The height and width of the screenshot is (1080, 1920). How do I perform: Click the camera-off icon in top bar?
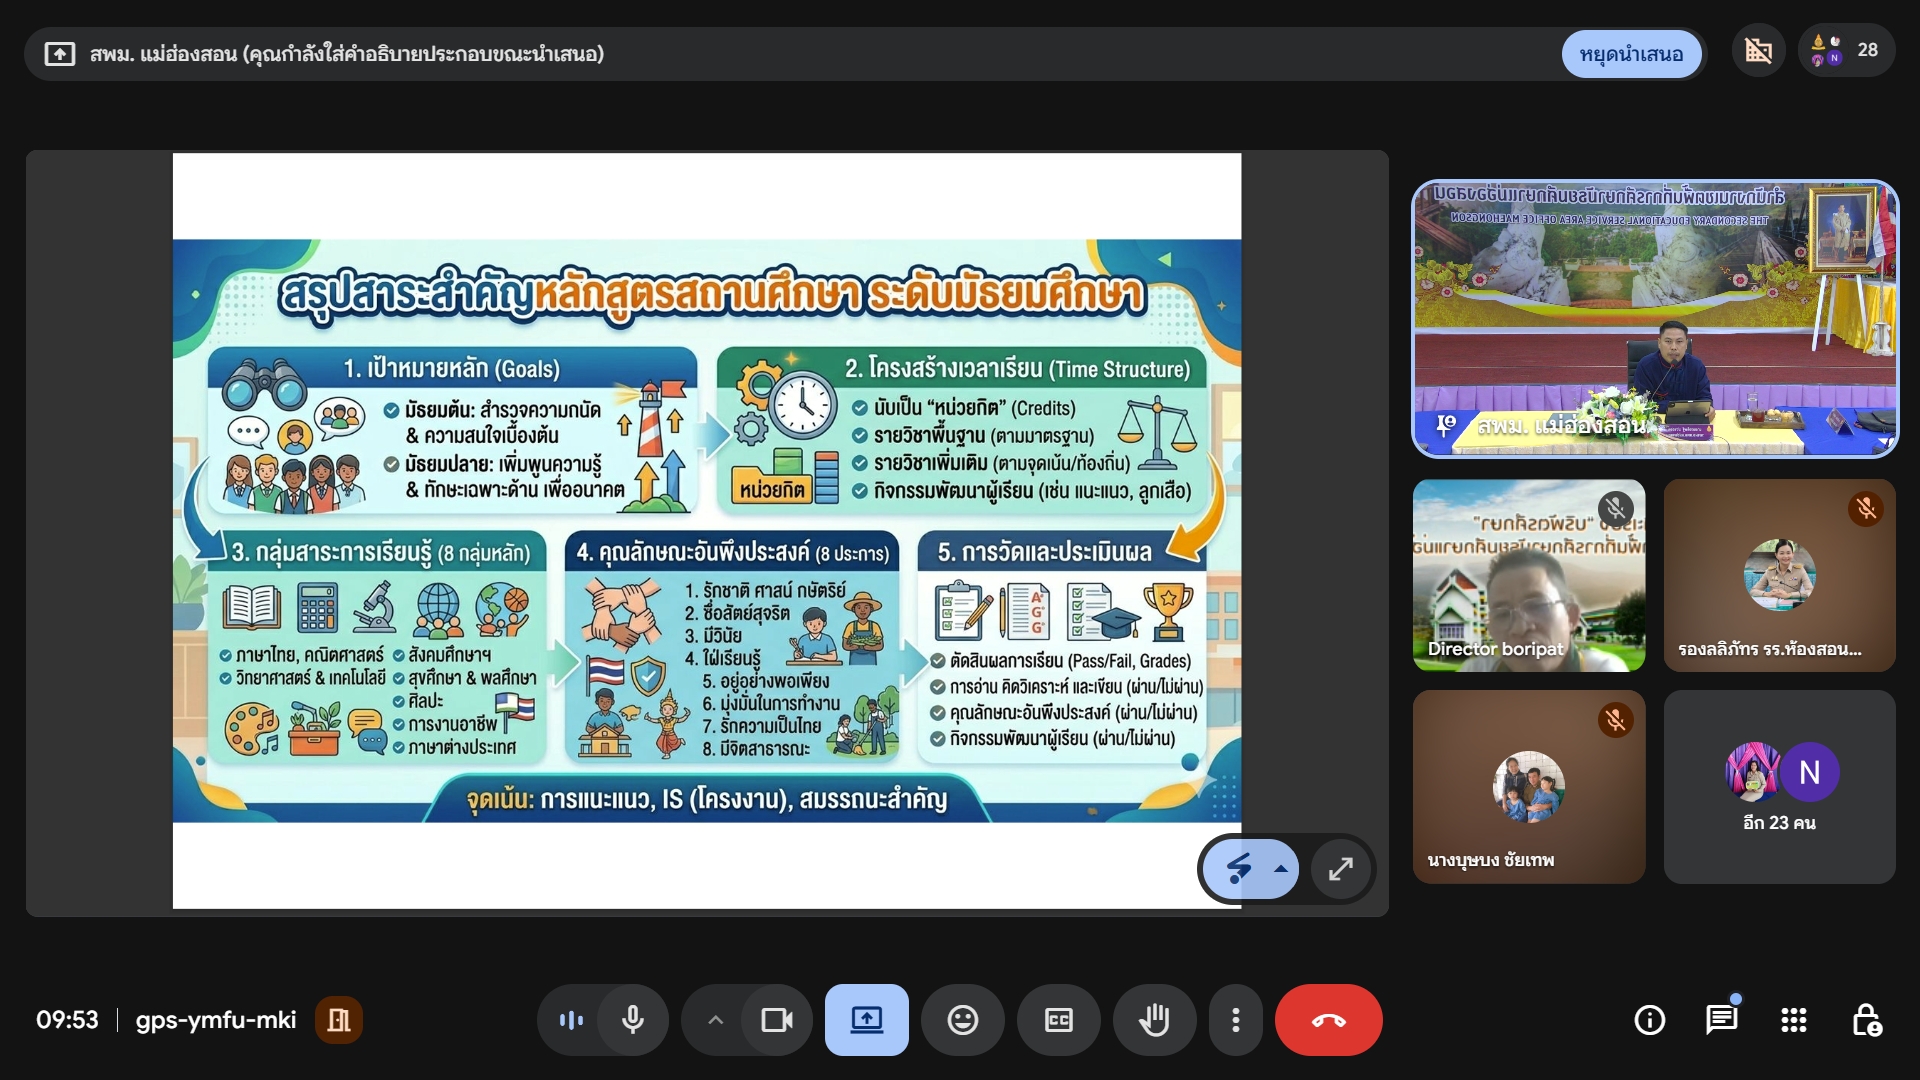(x=1758, y=51)
